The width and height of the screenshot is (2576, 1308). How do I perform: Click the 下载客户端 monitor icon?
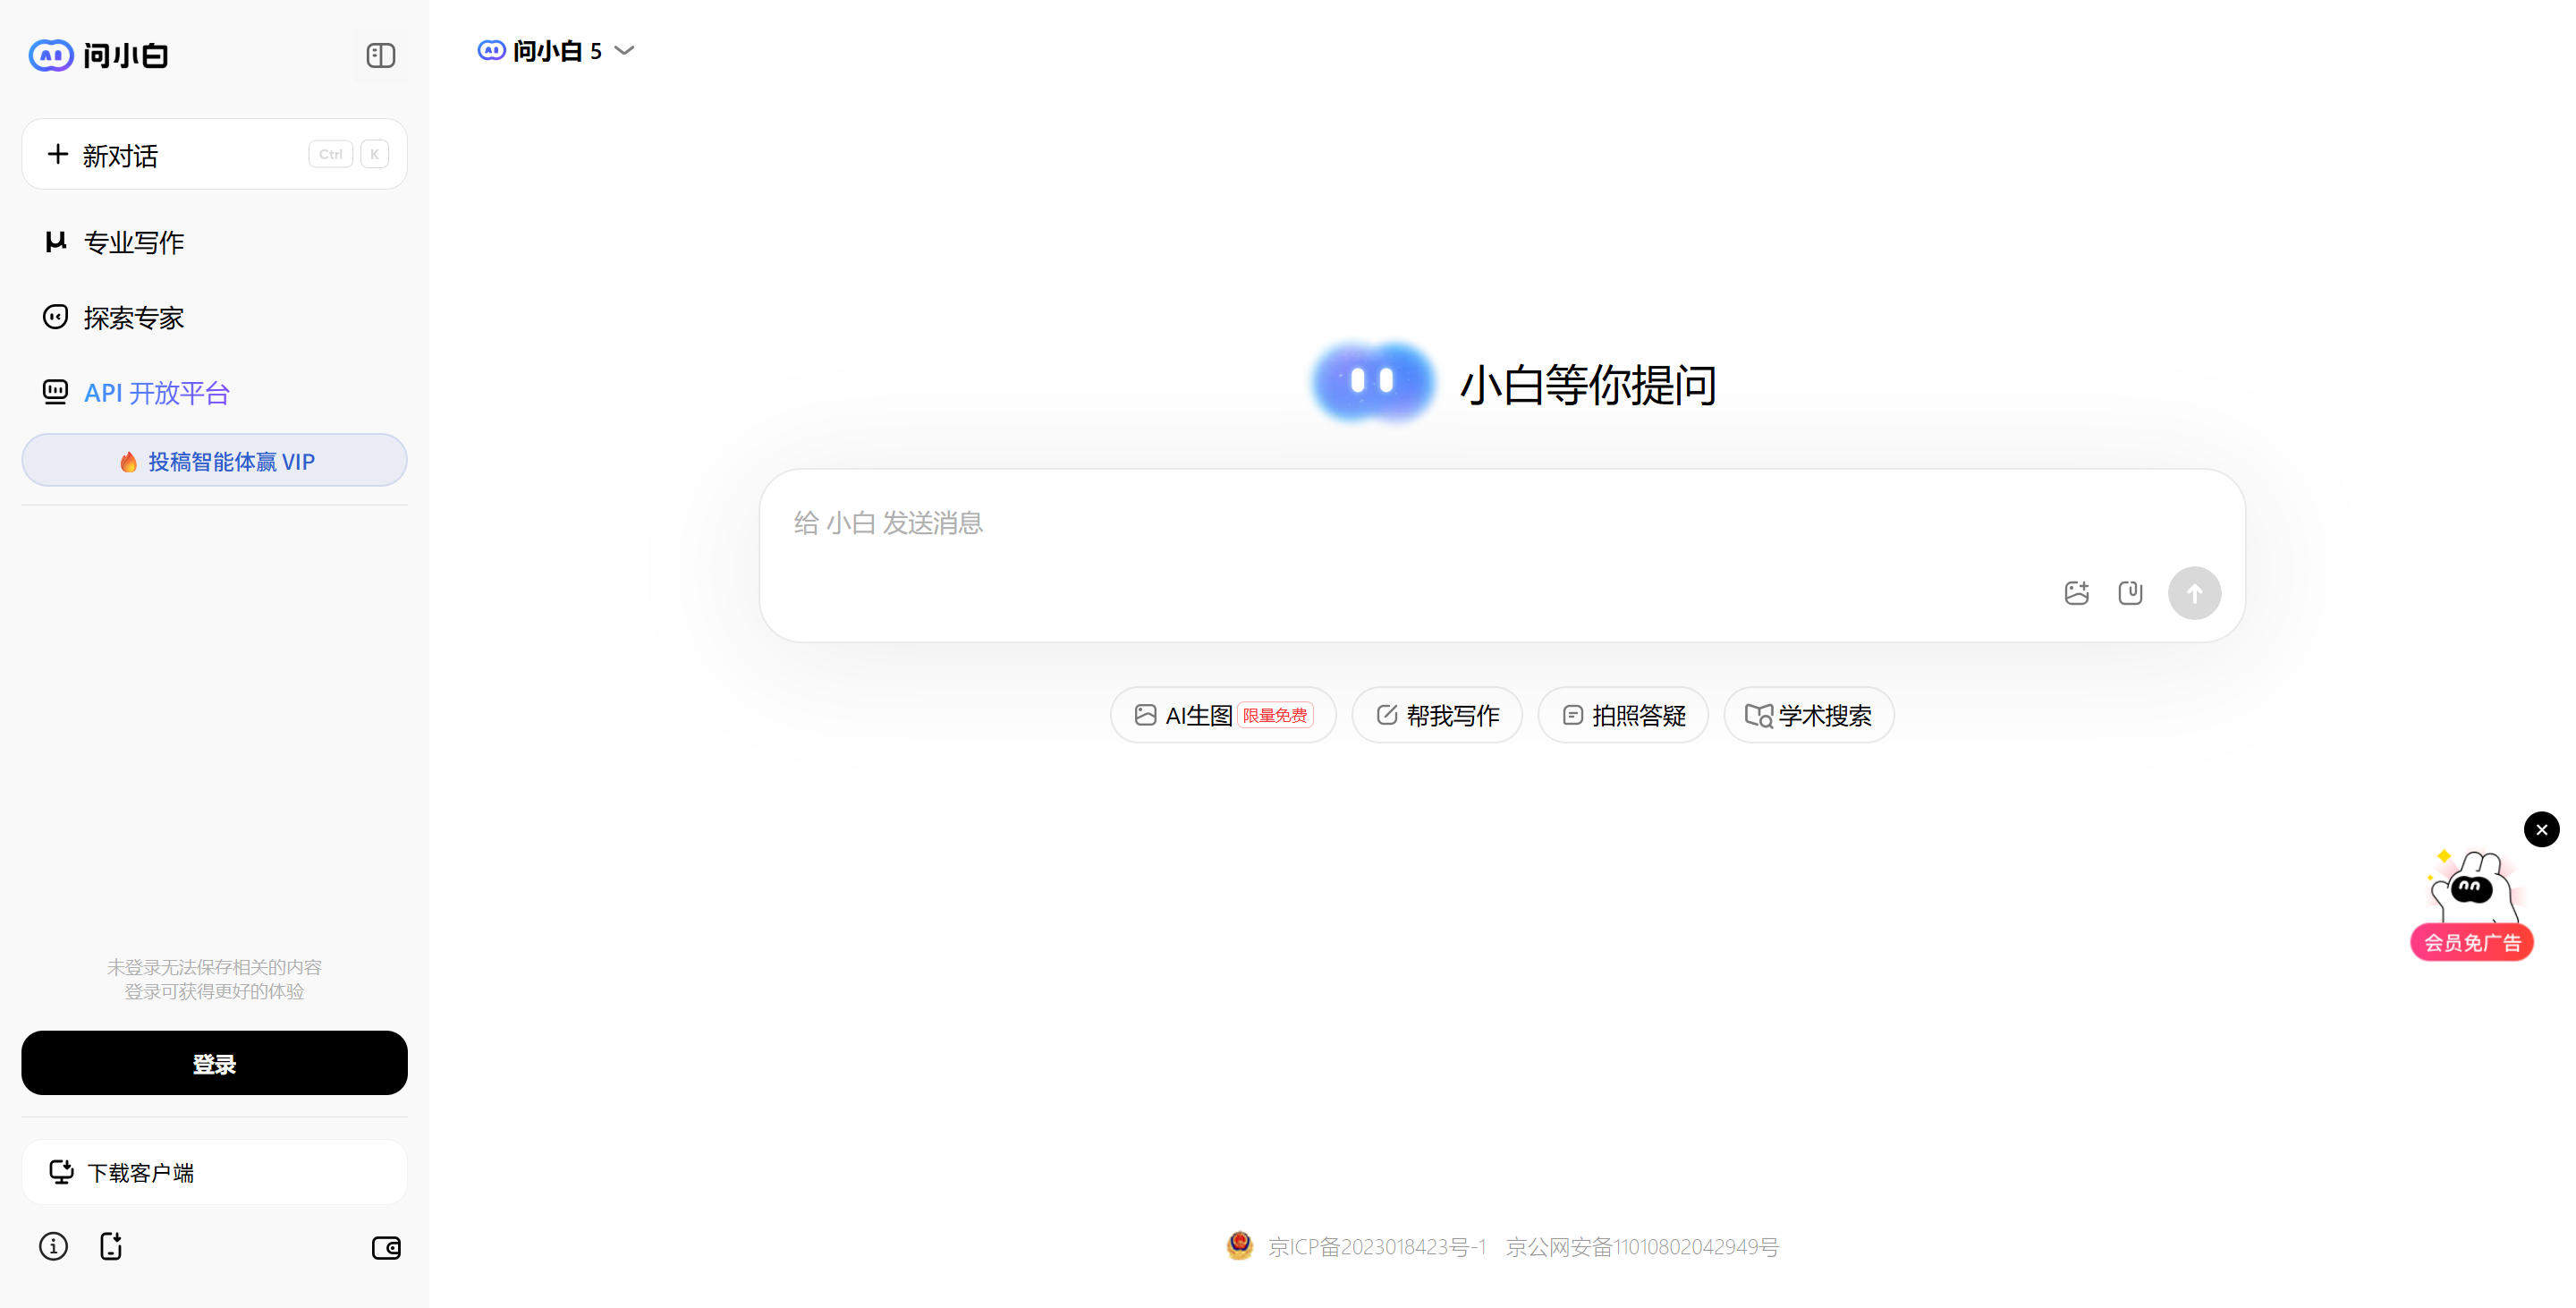tap(62, 1172)
